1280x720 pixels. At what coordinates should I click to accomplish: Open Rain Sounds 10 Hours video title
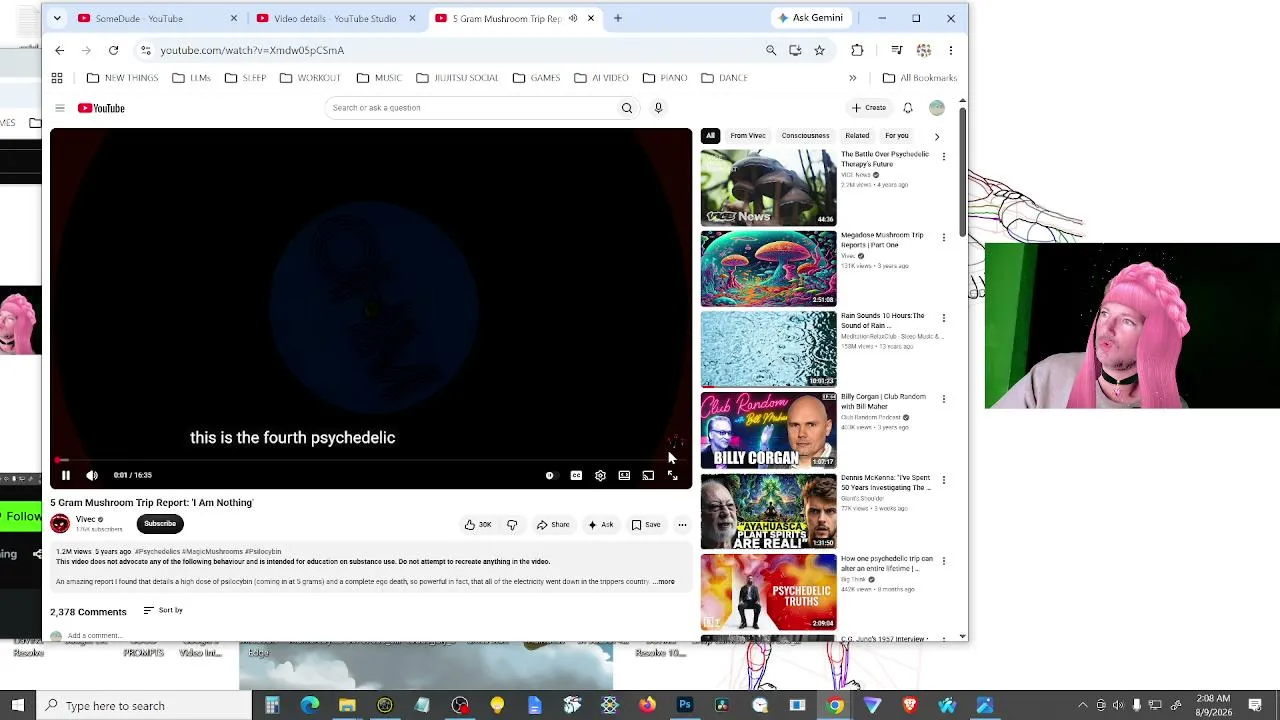(x=882, y=321)
